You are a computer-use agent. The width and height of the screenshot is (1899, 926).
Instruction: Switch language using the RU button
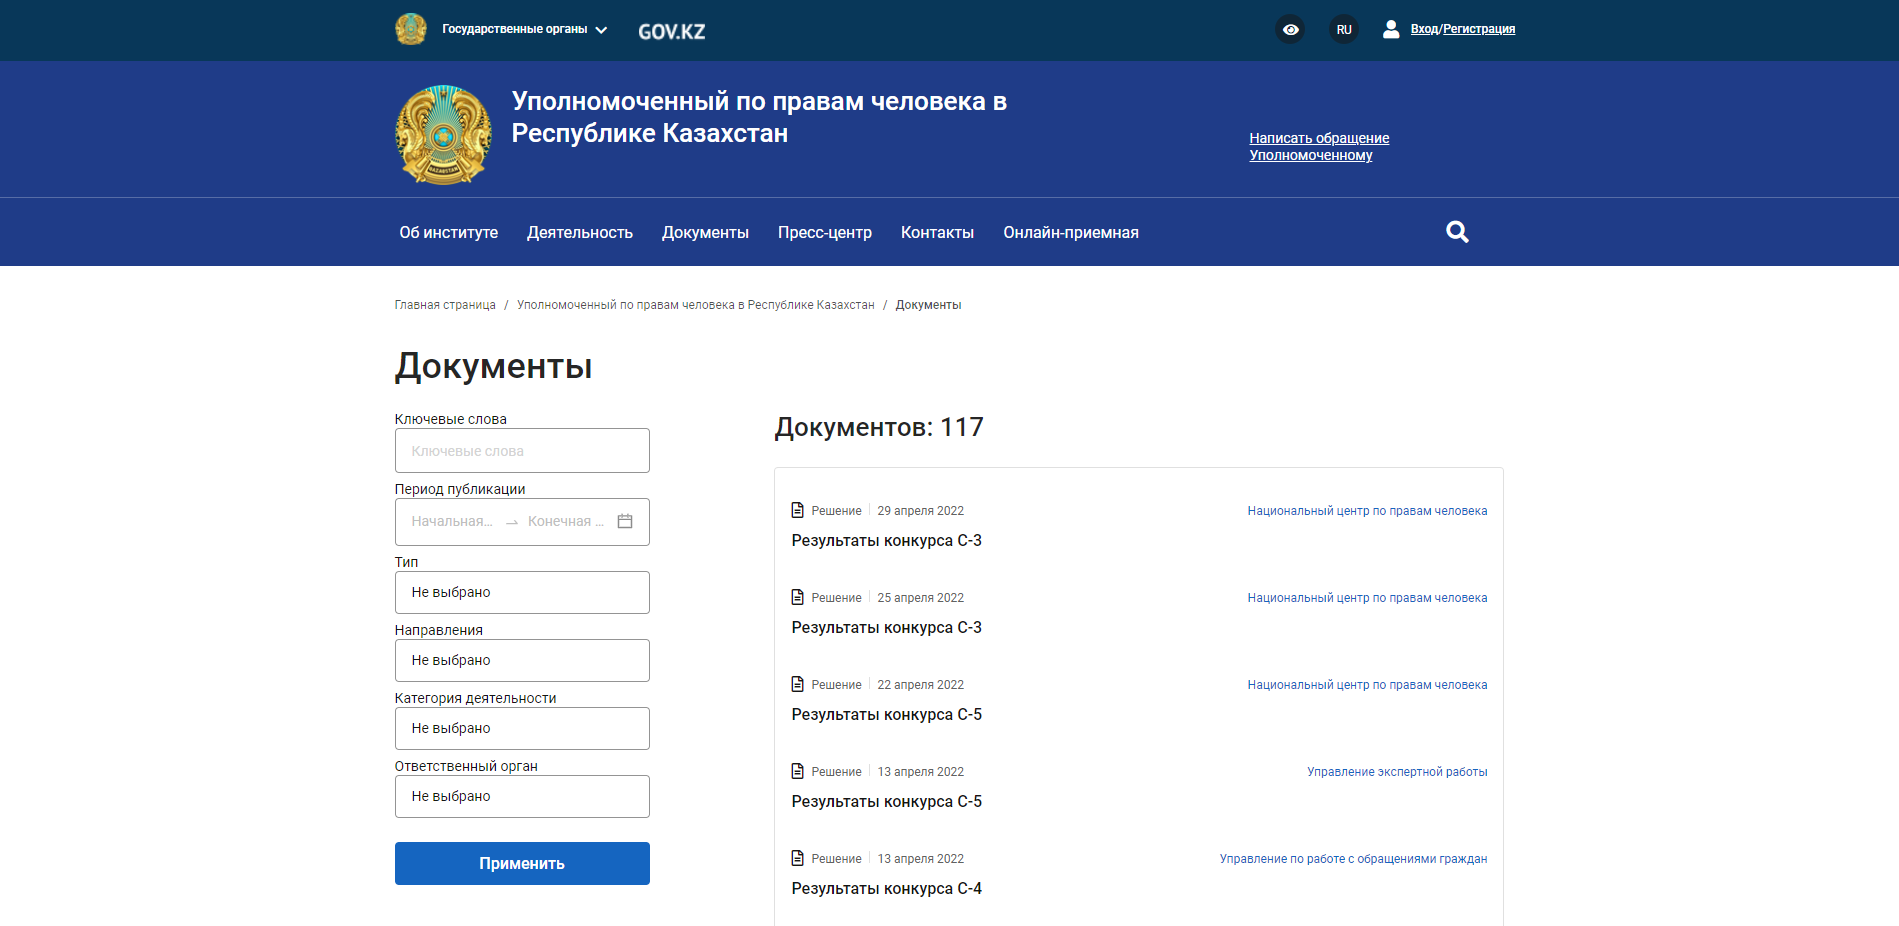point(1344,30)
